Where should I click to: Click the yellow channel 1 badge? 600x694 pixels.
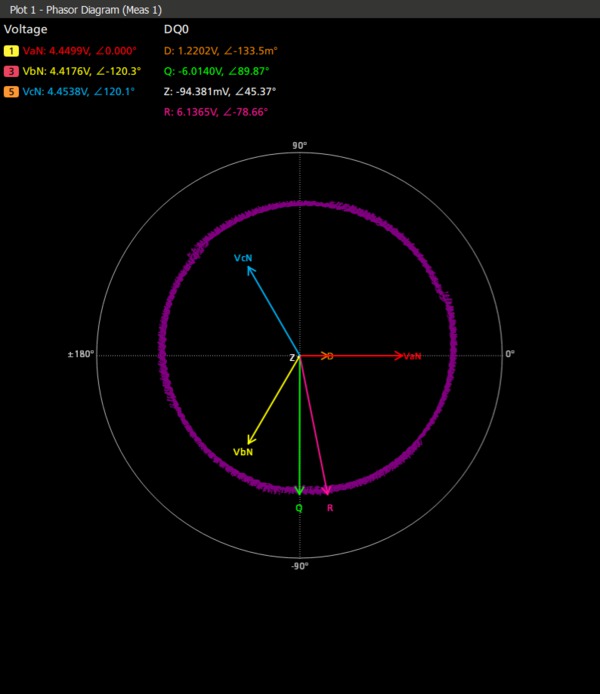(10, 50)
